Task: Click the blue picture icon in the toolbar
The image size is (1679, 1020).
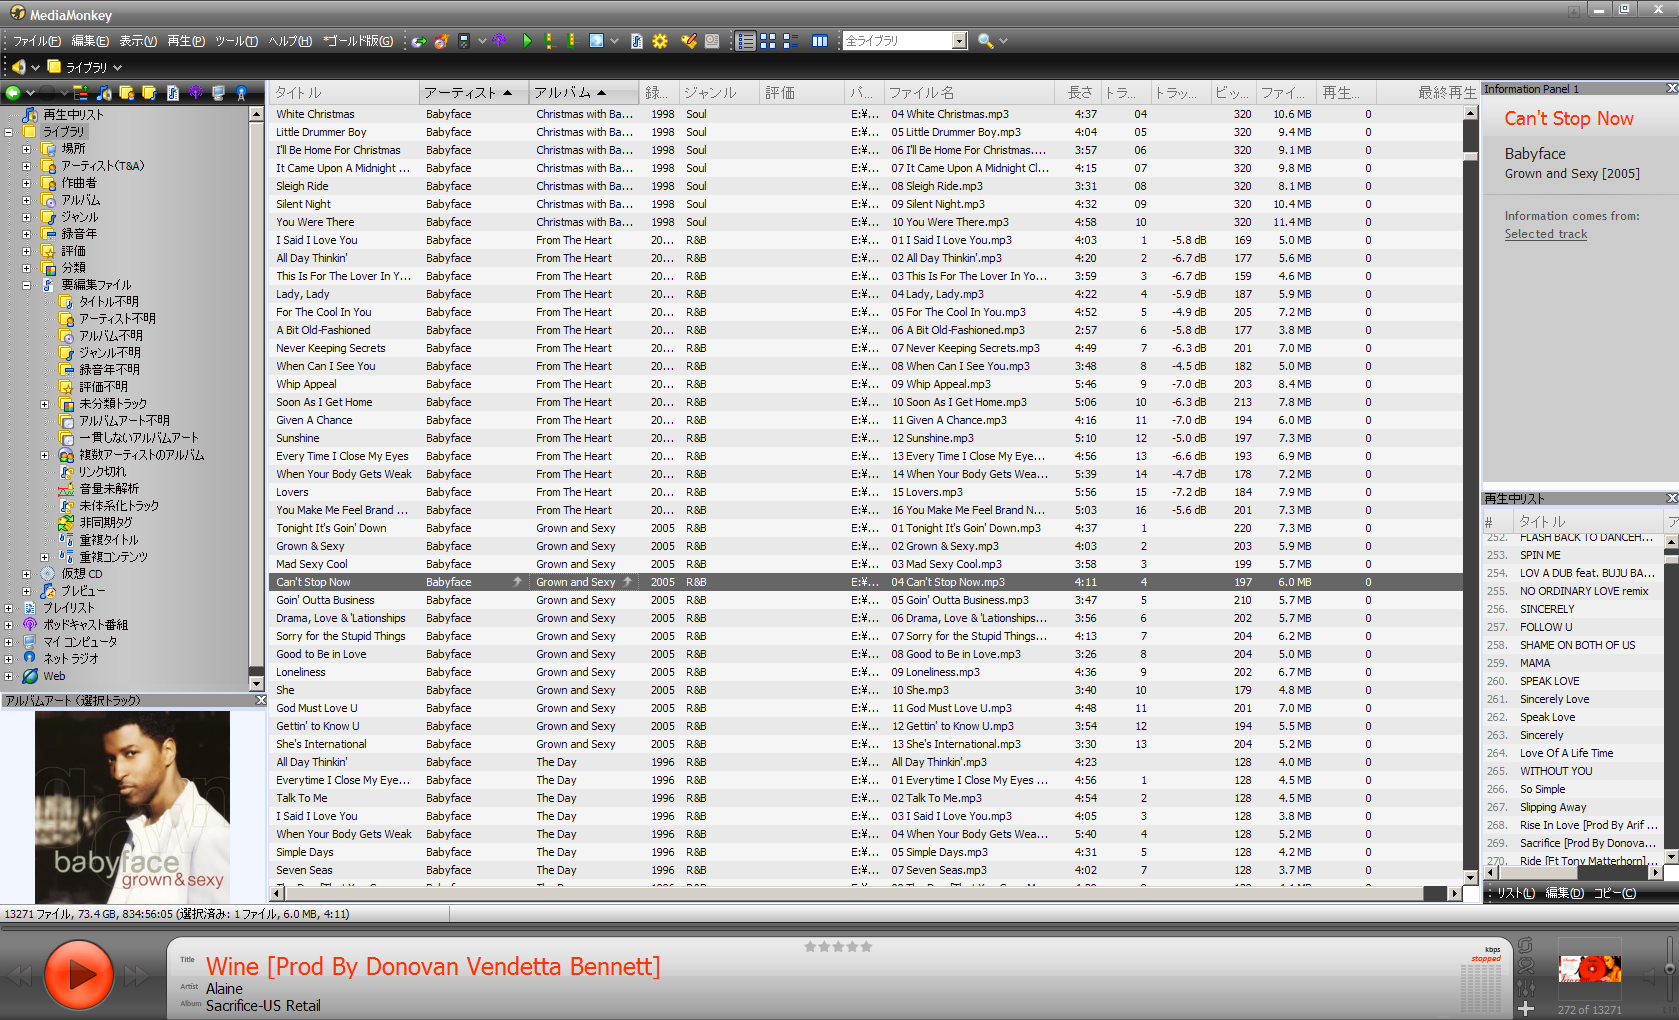Action: click(596, 41)
